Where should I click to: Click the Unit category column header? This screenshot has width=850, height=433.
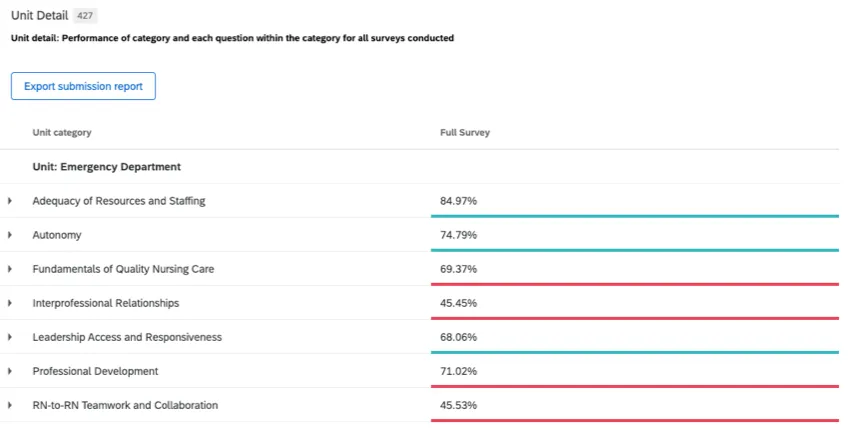(62, 133)
